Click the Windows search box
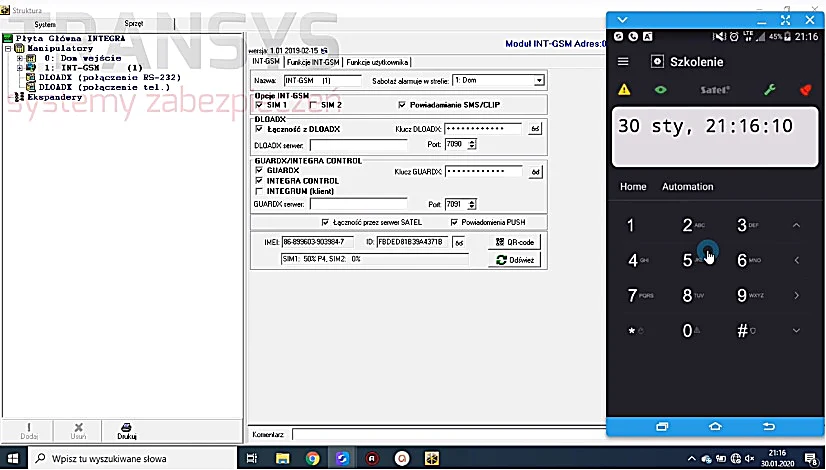The width and height of the screenshot is (826, 470). click(x=133, y=458)
